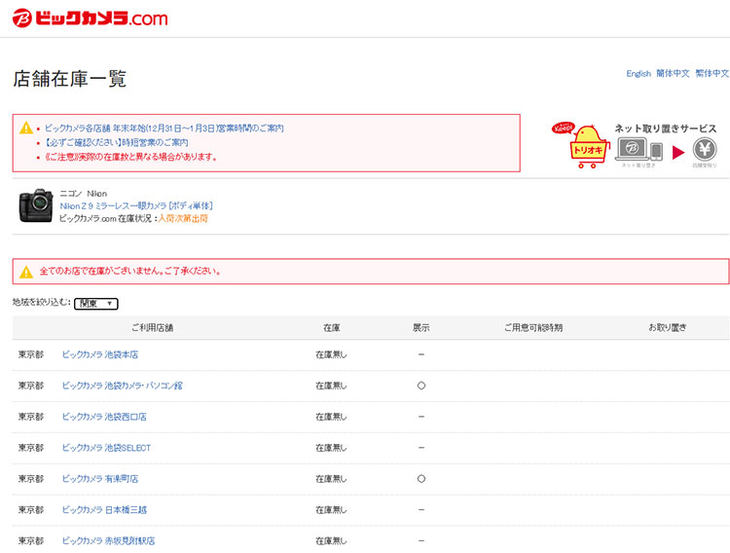
Task: Open ビックカメラ 有楽町店 store link
Action: pyautogui.click(x=100, y=479)
